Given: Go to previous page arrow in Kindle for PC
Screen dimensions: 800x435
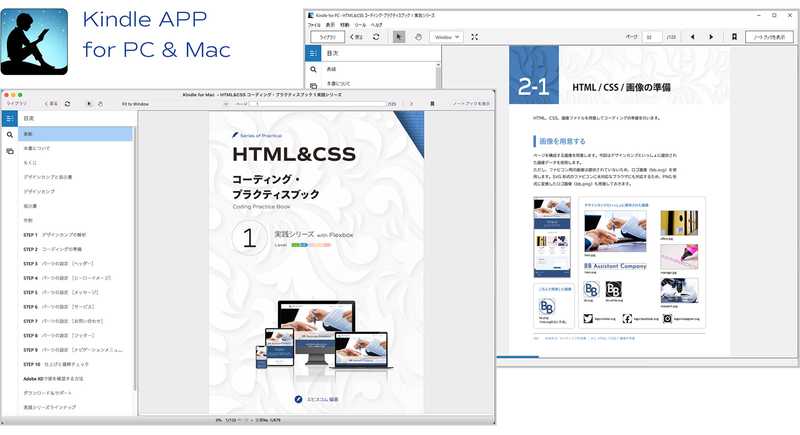Looking at the screenshot, I should [692, 37].
